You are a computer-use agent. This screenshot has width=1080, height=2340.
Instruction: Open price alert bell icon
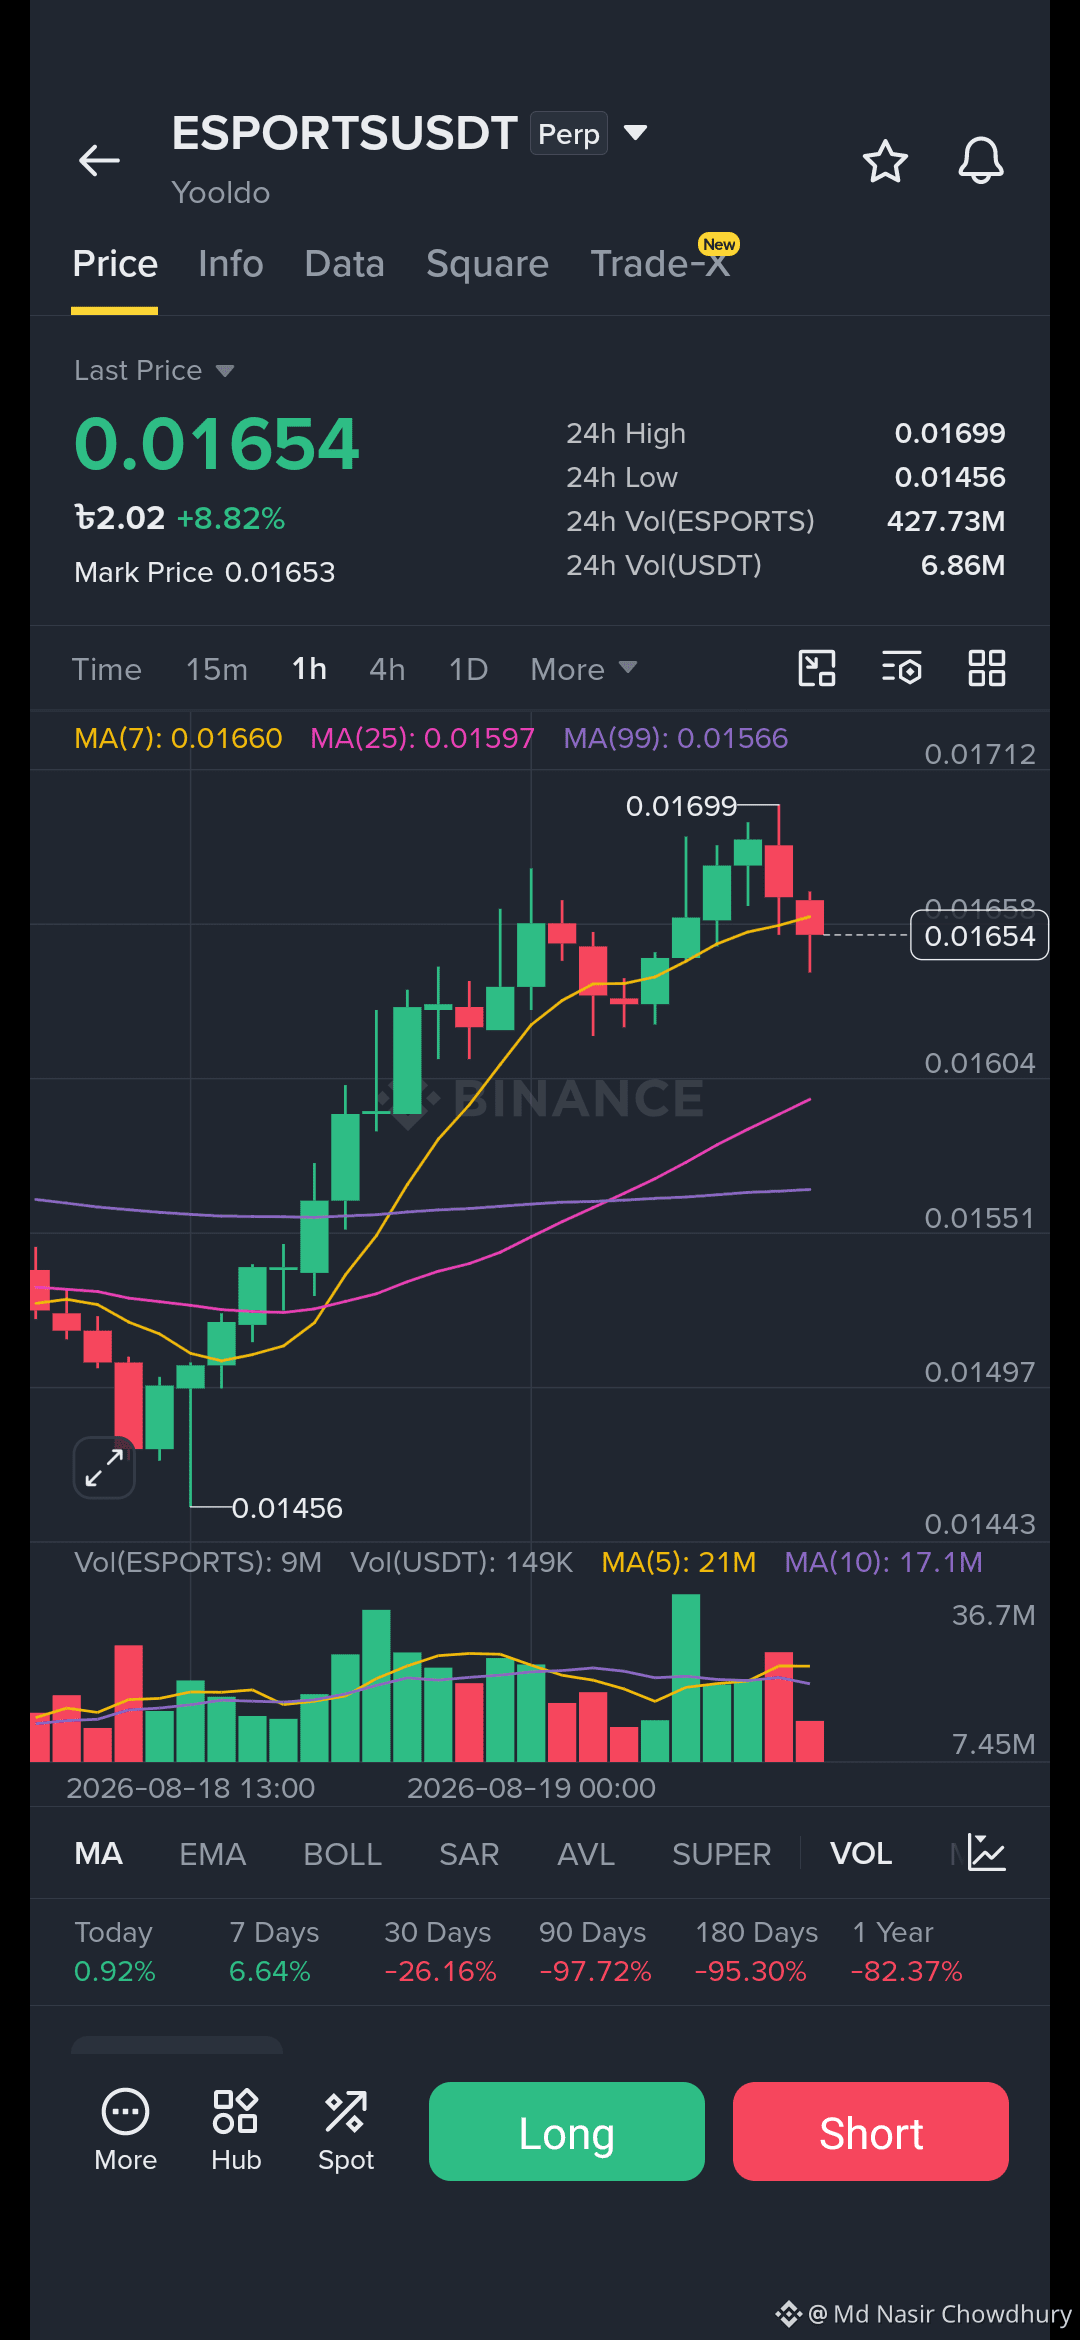981,160
